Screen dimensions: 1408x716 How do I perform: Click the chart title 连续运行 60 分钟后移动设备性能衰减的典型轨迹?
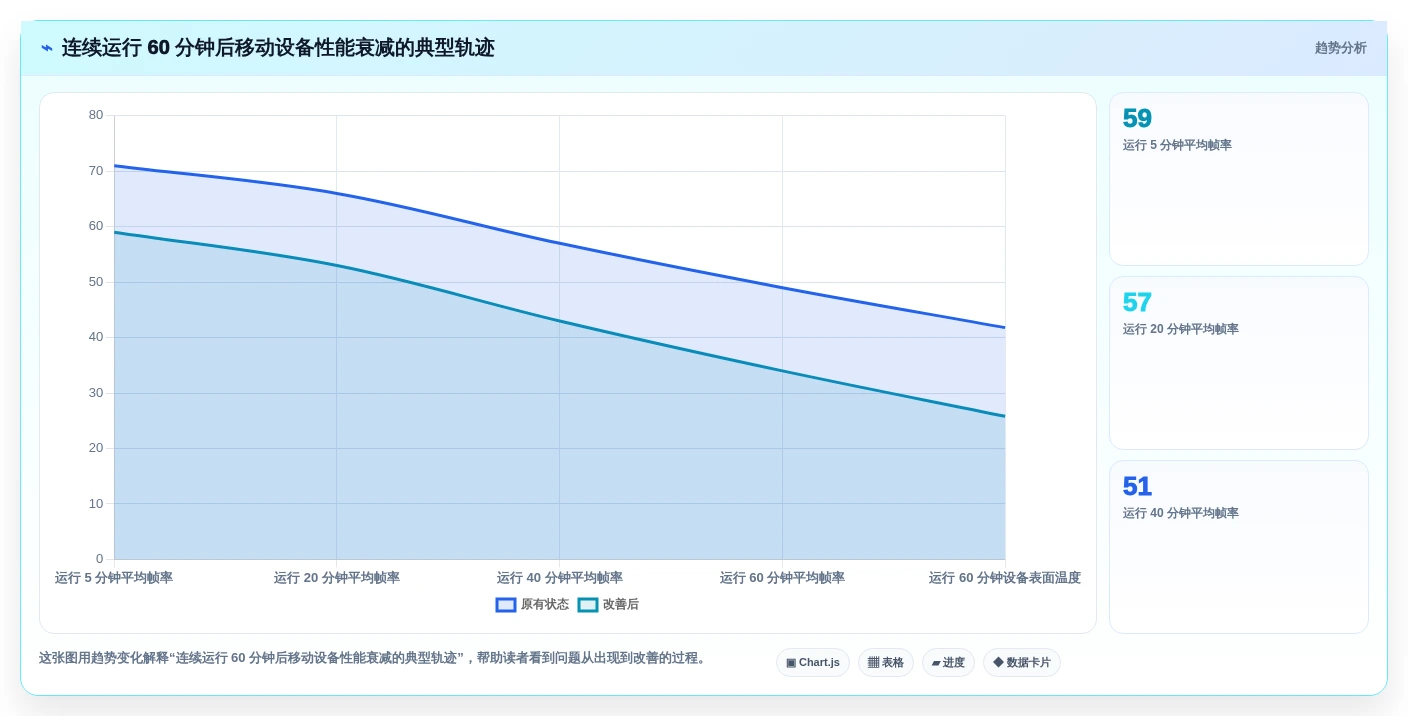tap(278, 48)
